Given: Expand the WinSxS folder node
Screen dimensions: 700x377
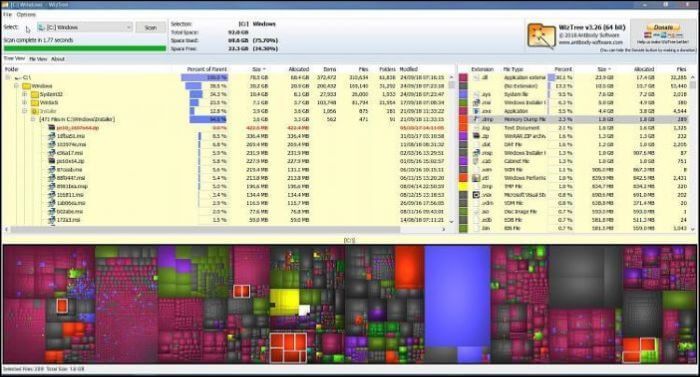Looking at the screenshot, I should point(25,103).
